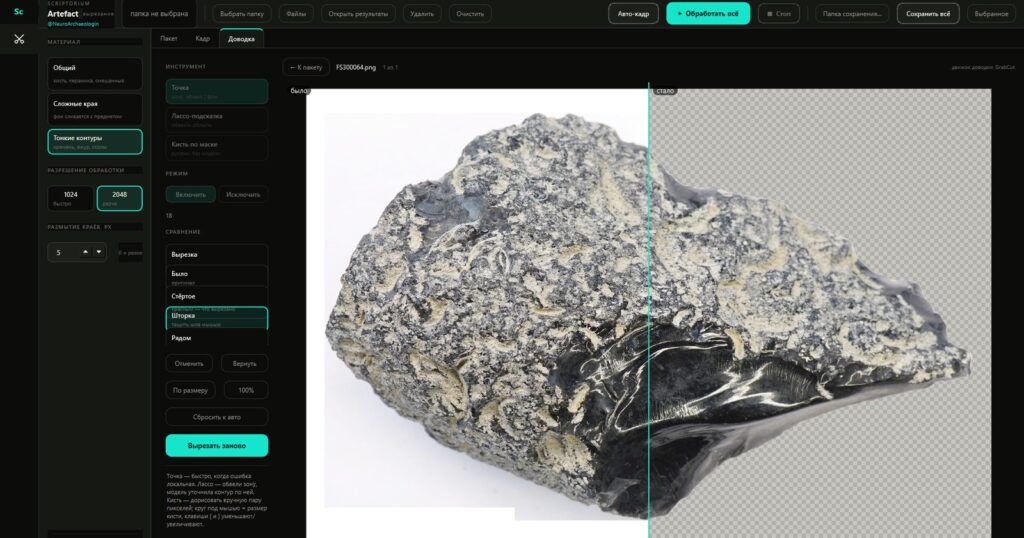Choose Было comparison view
Screen dimensions: 1024x538
(x=217, y=276)
